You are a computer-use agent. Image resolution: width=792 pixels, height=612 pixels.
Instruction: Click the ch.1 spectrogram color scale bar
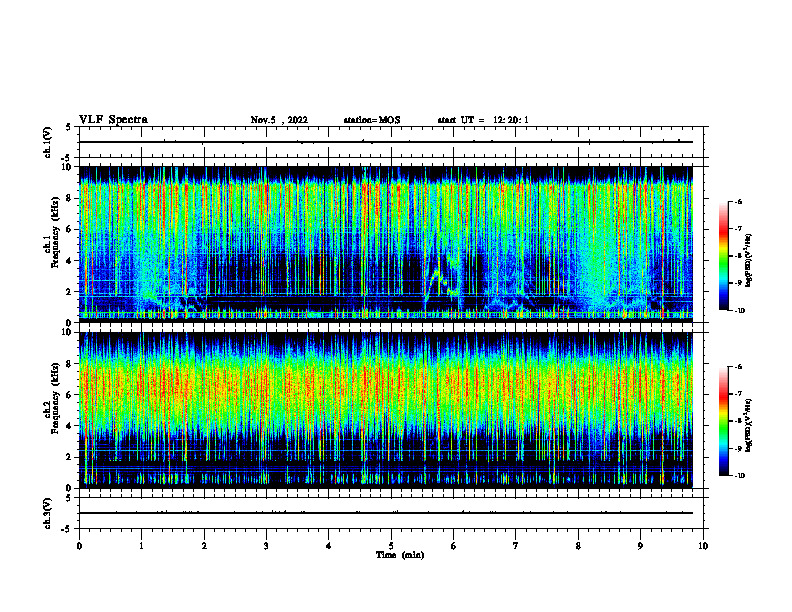723,256
